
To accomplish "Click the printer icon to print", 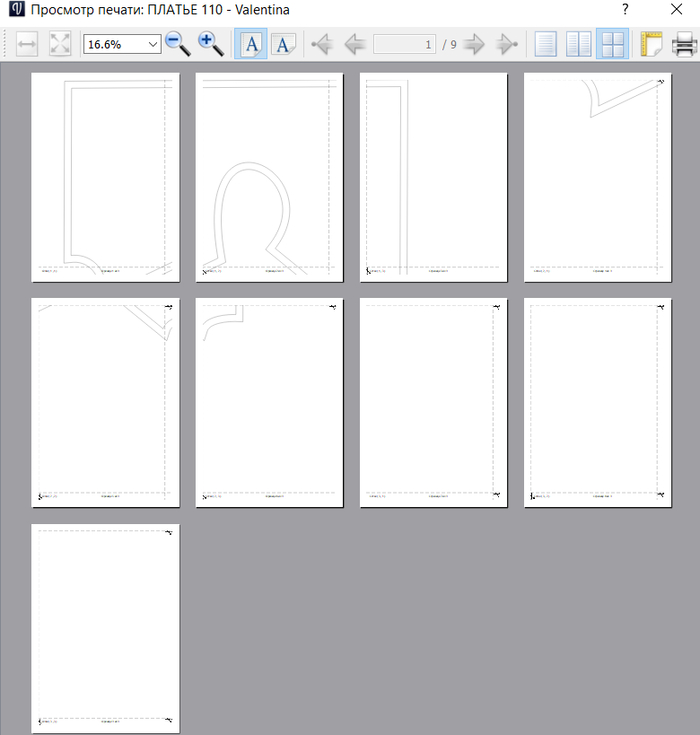I will (x=684, y=44).
